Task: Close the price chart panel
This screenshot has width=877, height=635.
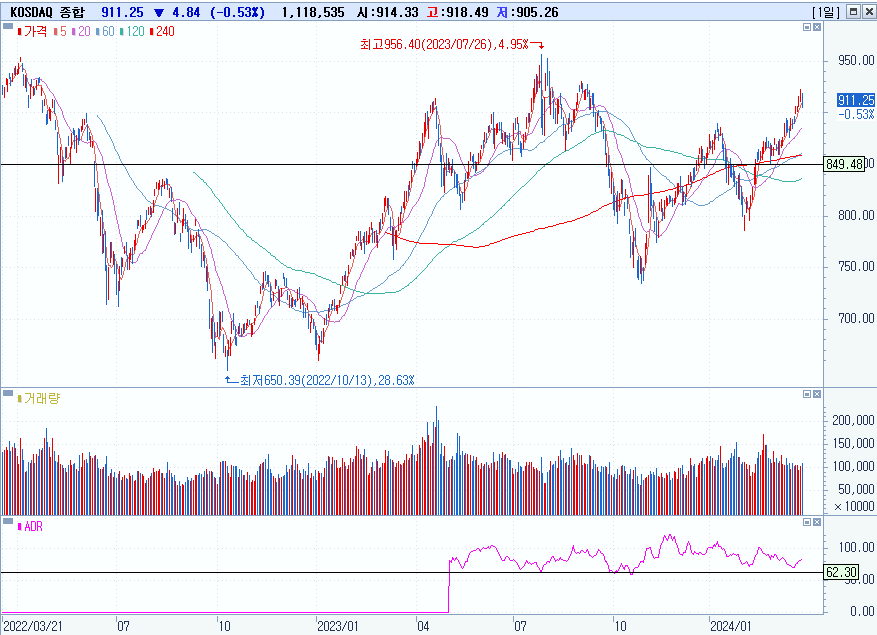Action: (817, 27)
